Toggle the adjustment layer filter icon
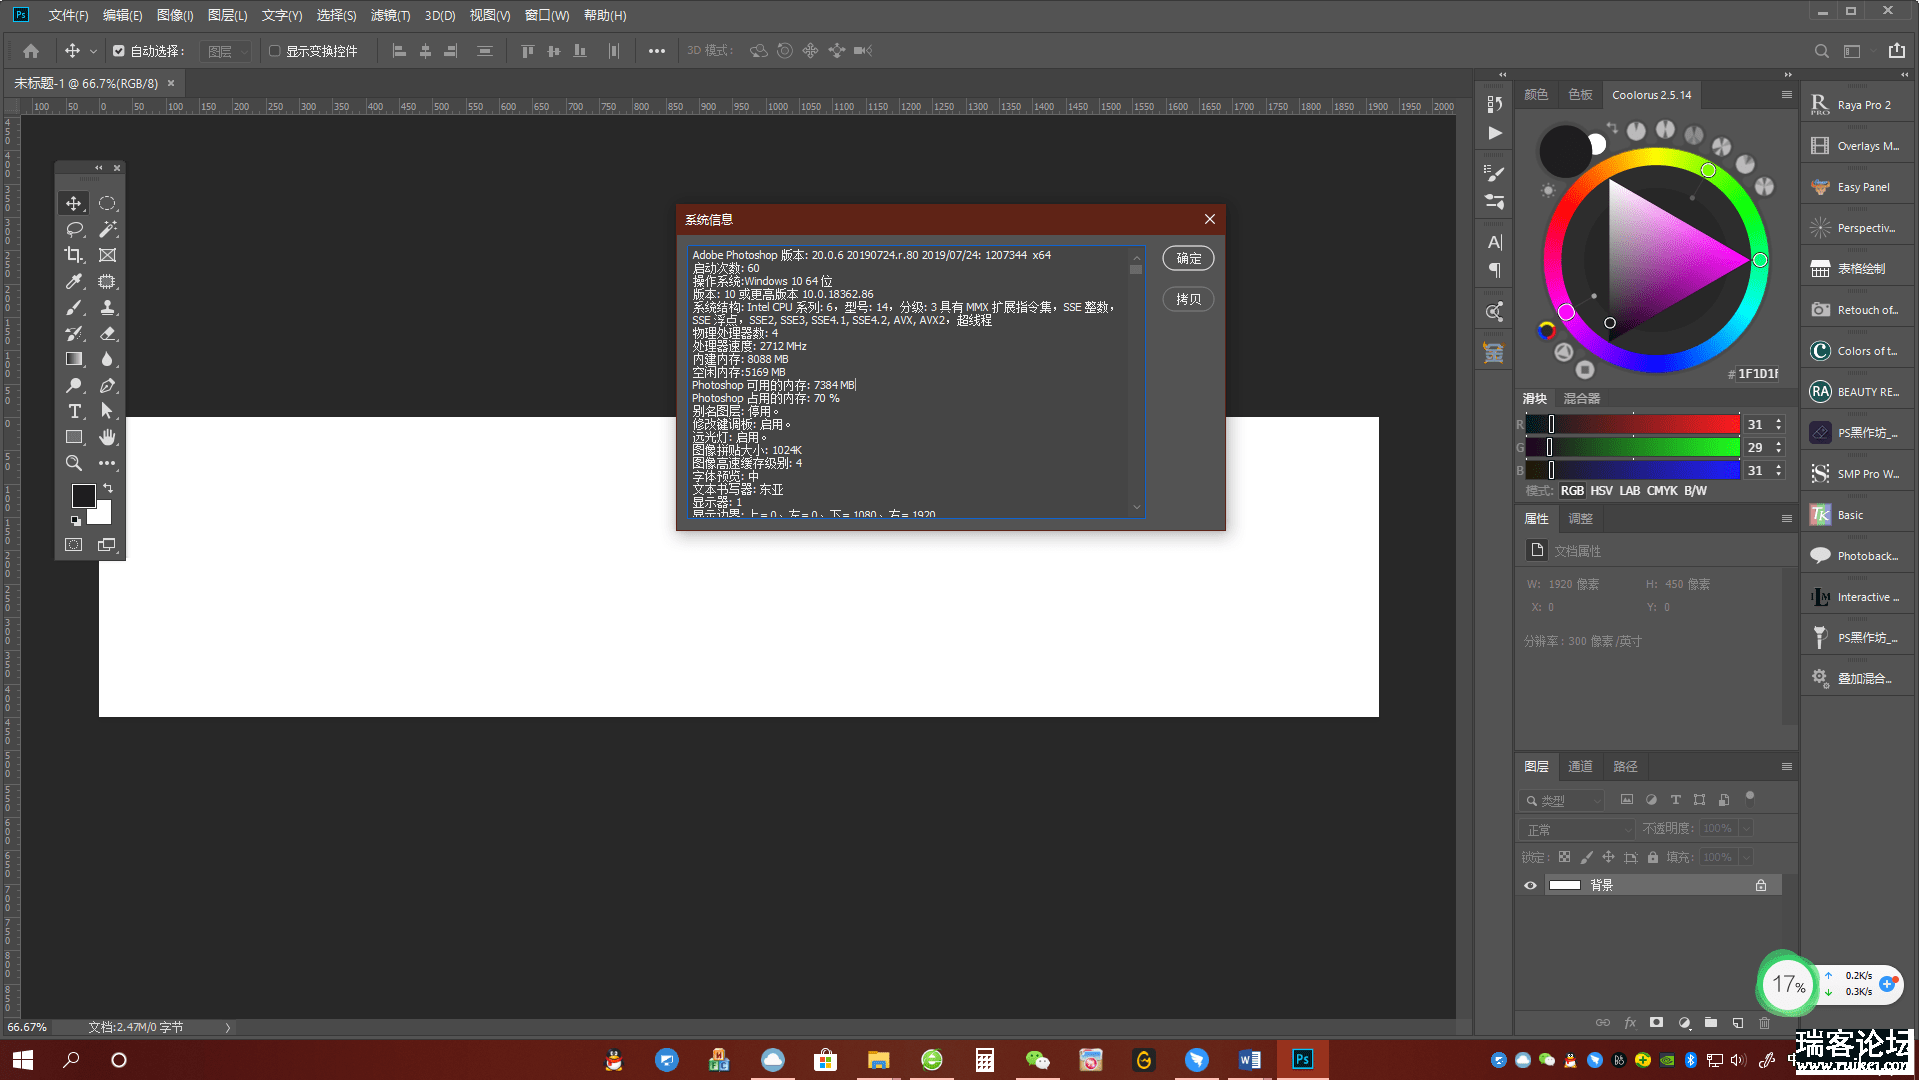Viewport: 1919px width, 1080px height. pos(1651,800)
